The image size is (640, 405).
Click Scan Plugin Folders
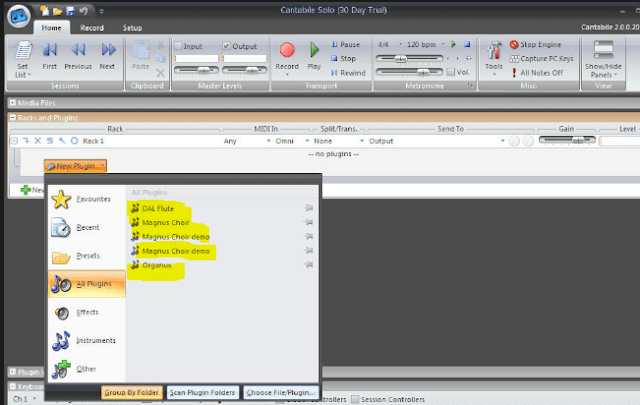click(x=202, y=392)
